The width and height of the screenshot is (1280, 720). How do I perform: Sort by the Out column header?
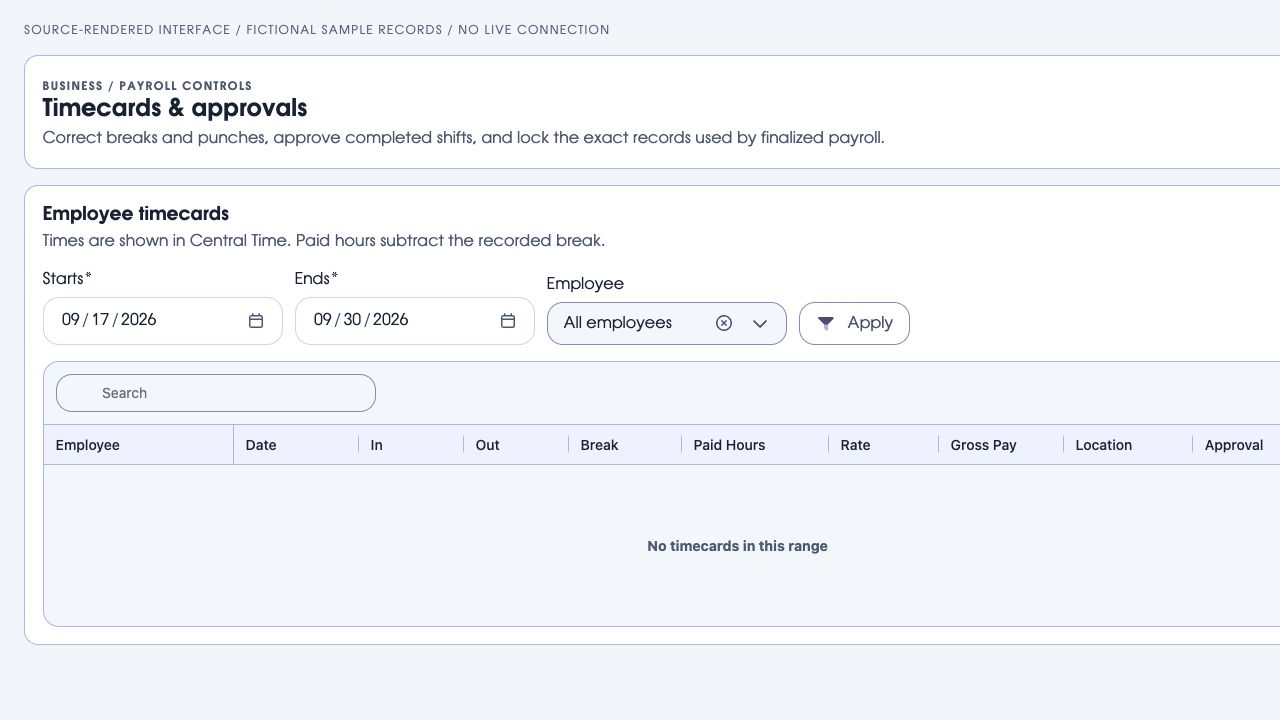tap(516, 445)
